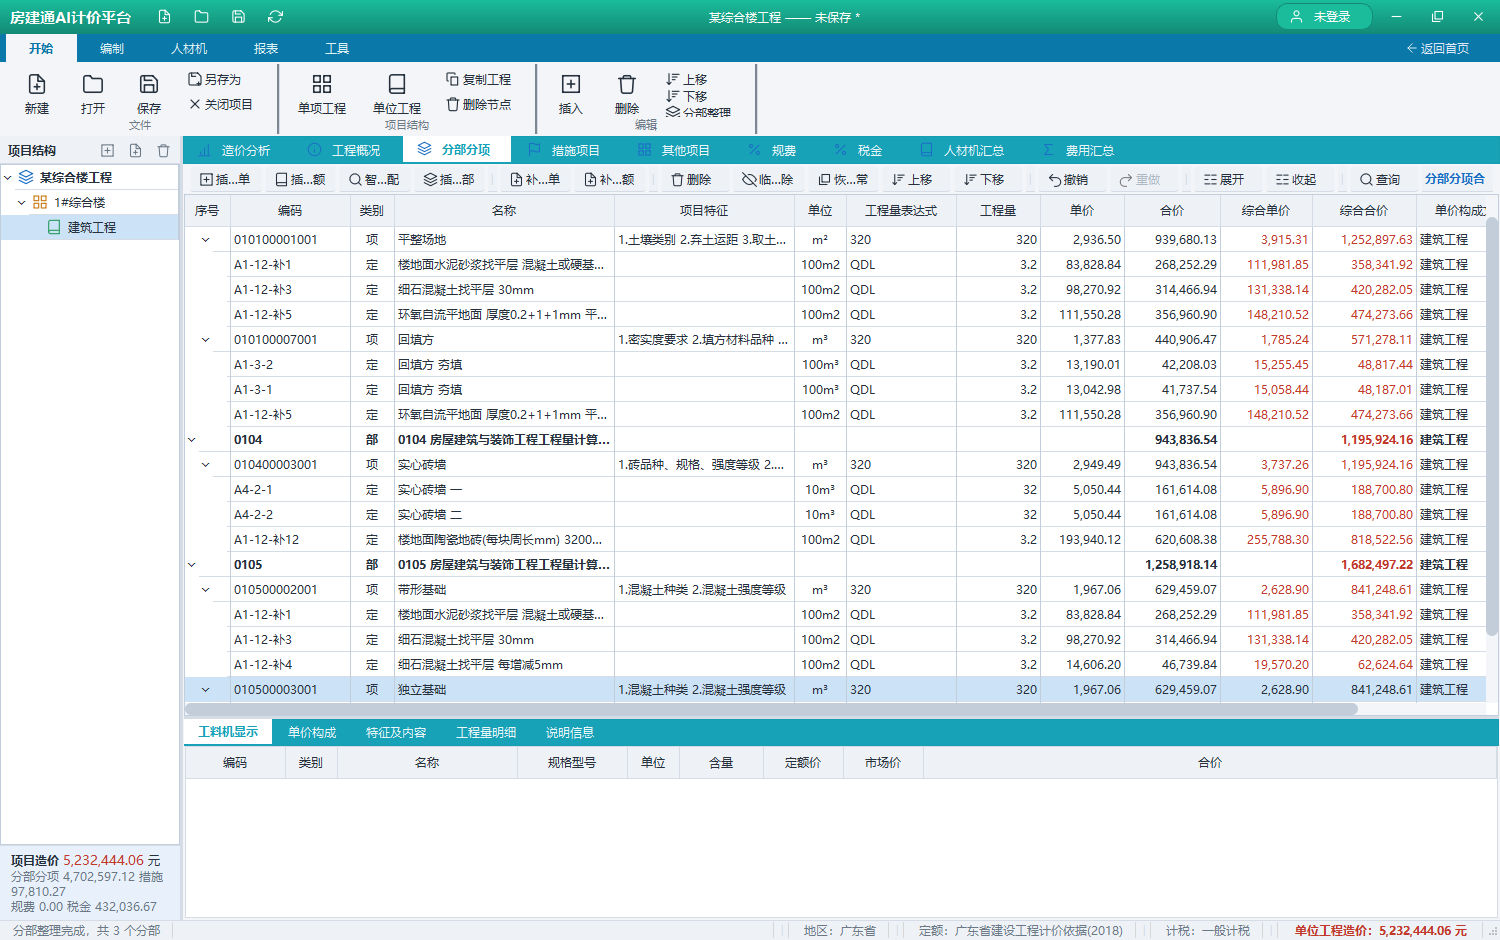Open a project with the 打开 icon

93,85
